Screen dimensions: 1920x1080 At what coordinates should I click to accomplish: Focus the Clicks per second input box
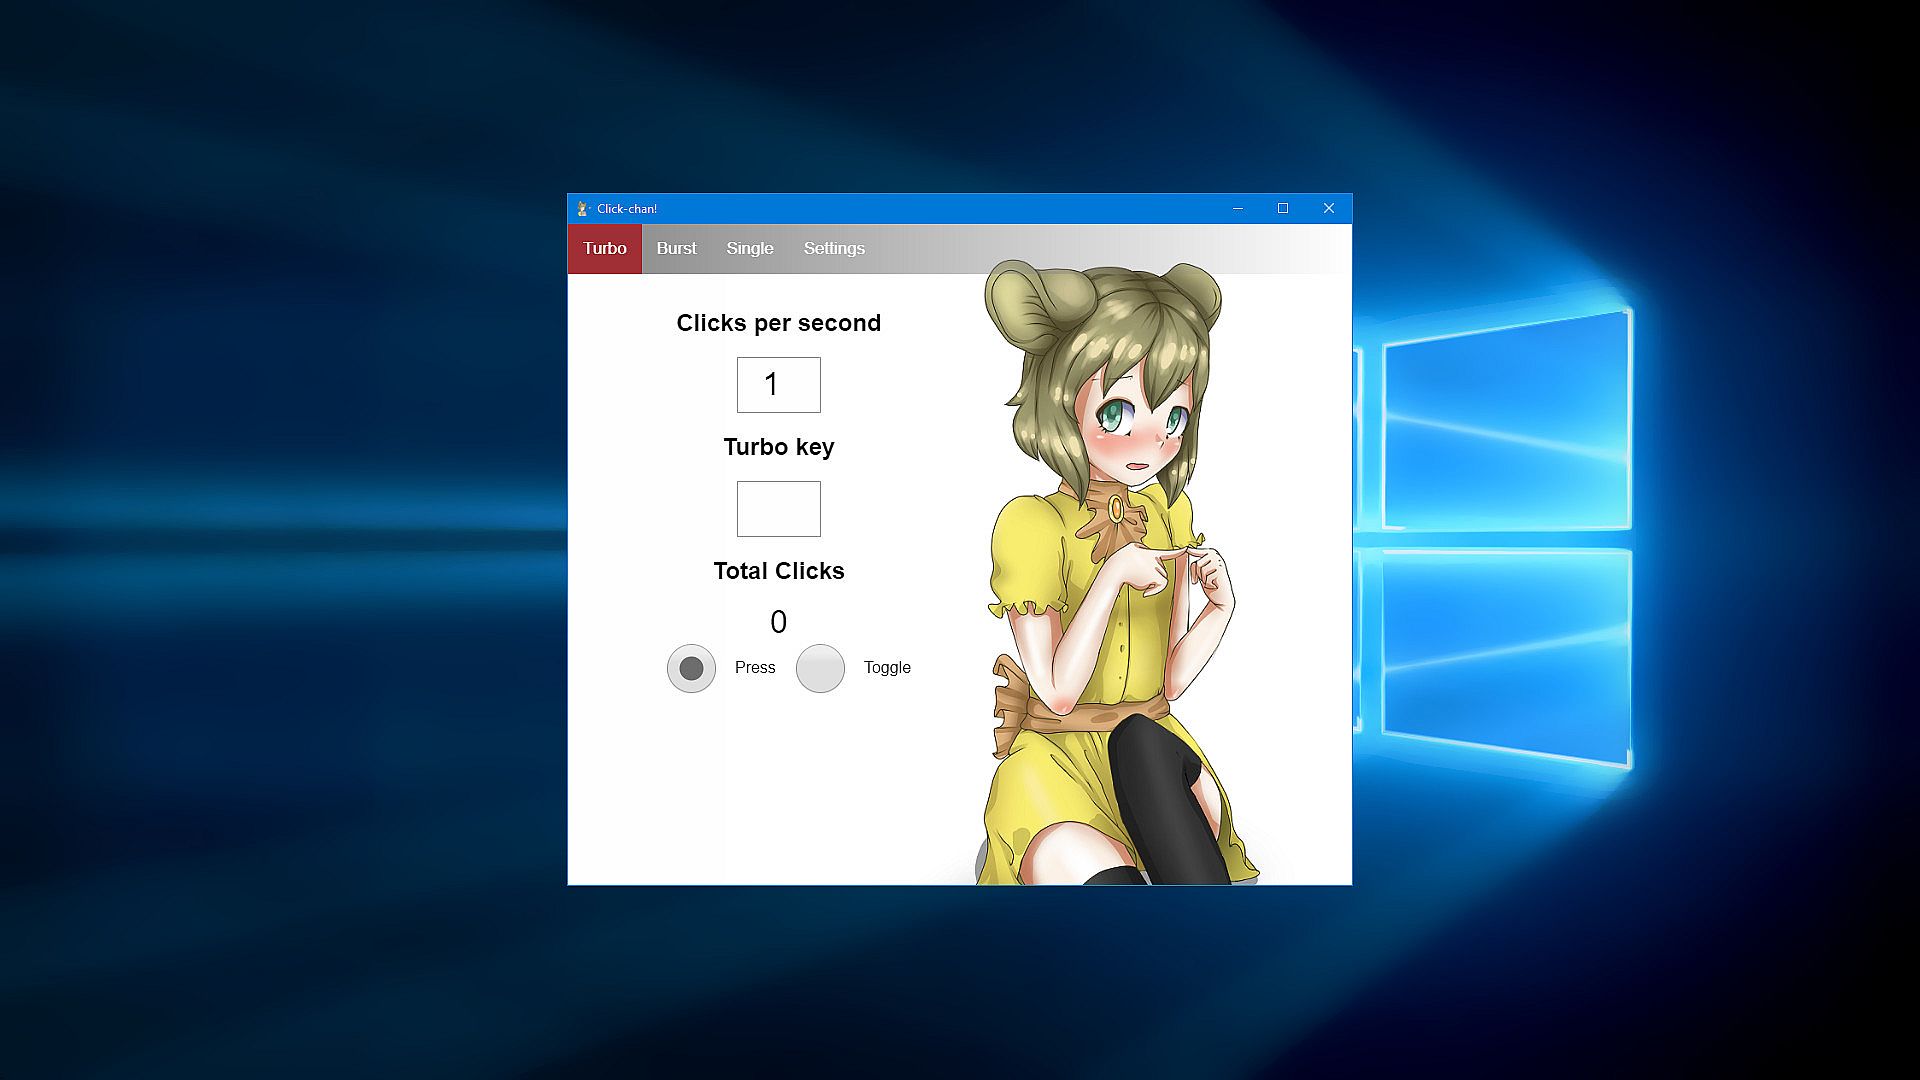click(x=778, y=385)
